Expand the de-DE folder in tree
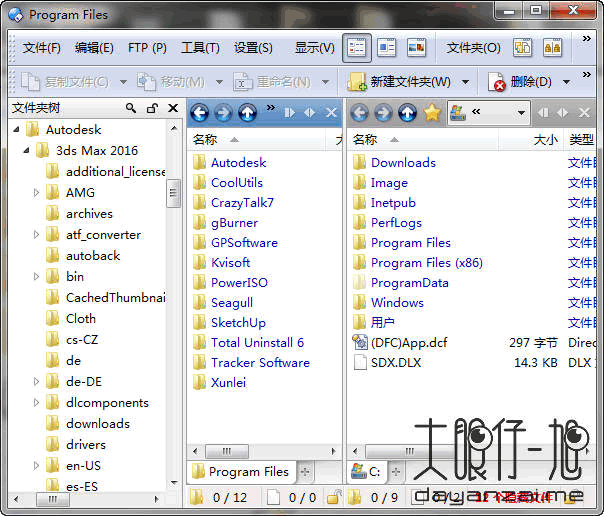The image size is (604, 516). [36, 381]
